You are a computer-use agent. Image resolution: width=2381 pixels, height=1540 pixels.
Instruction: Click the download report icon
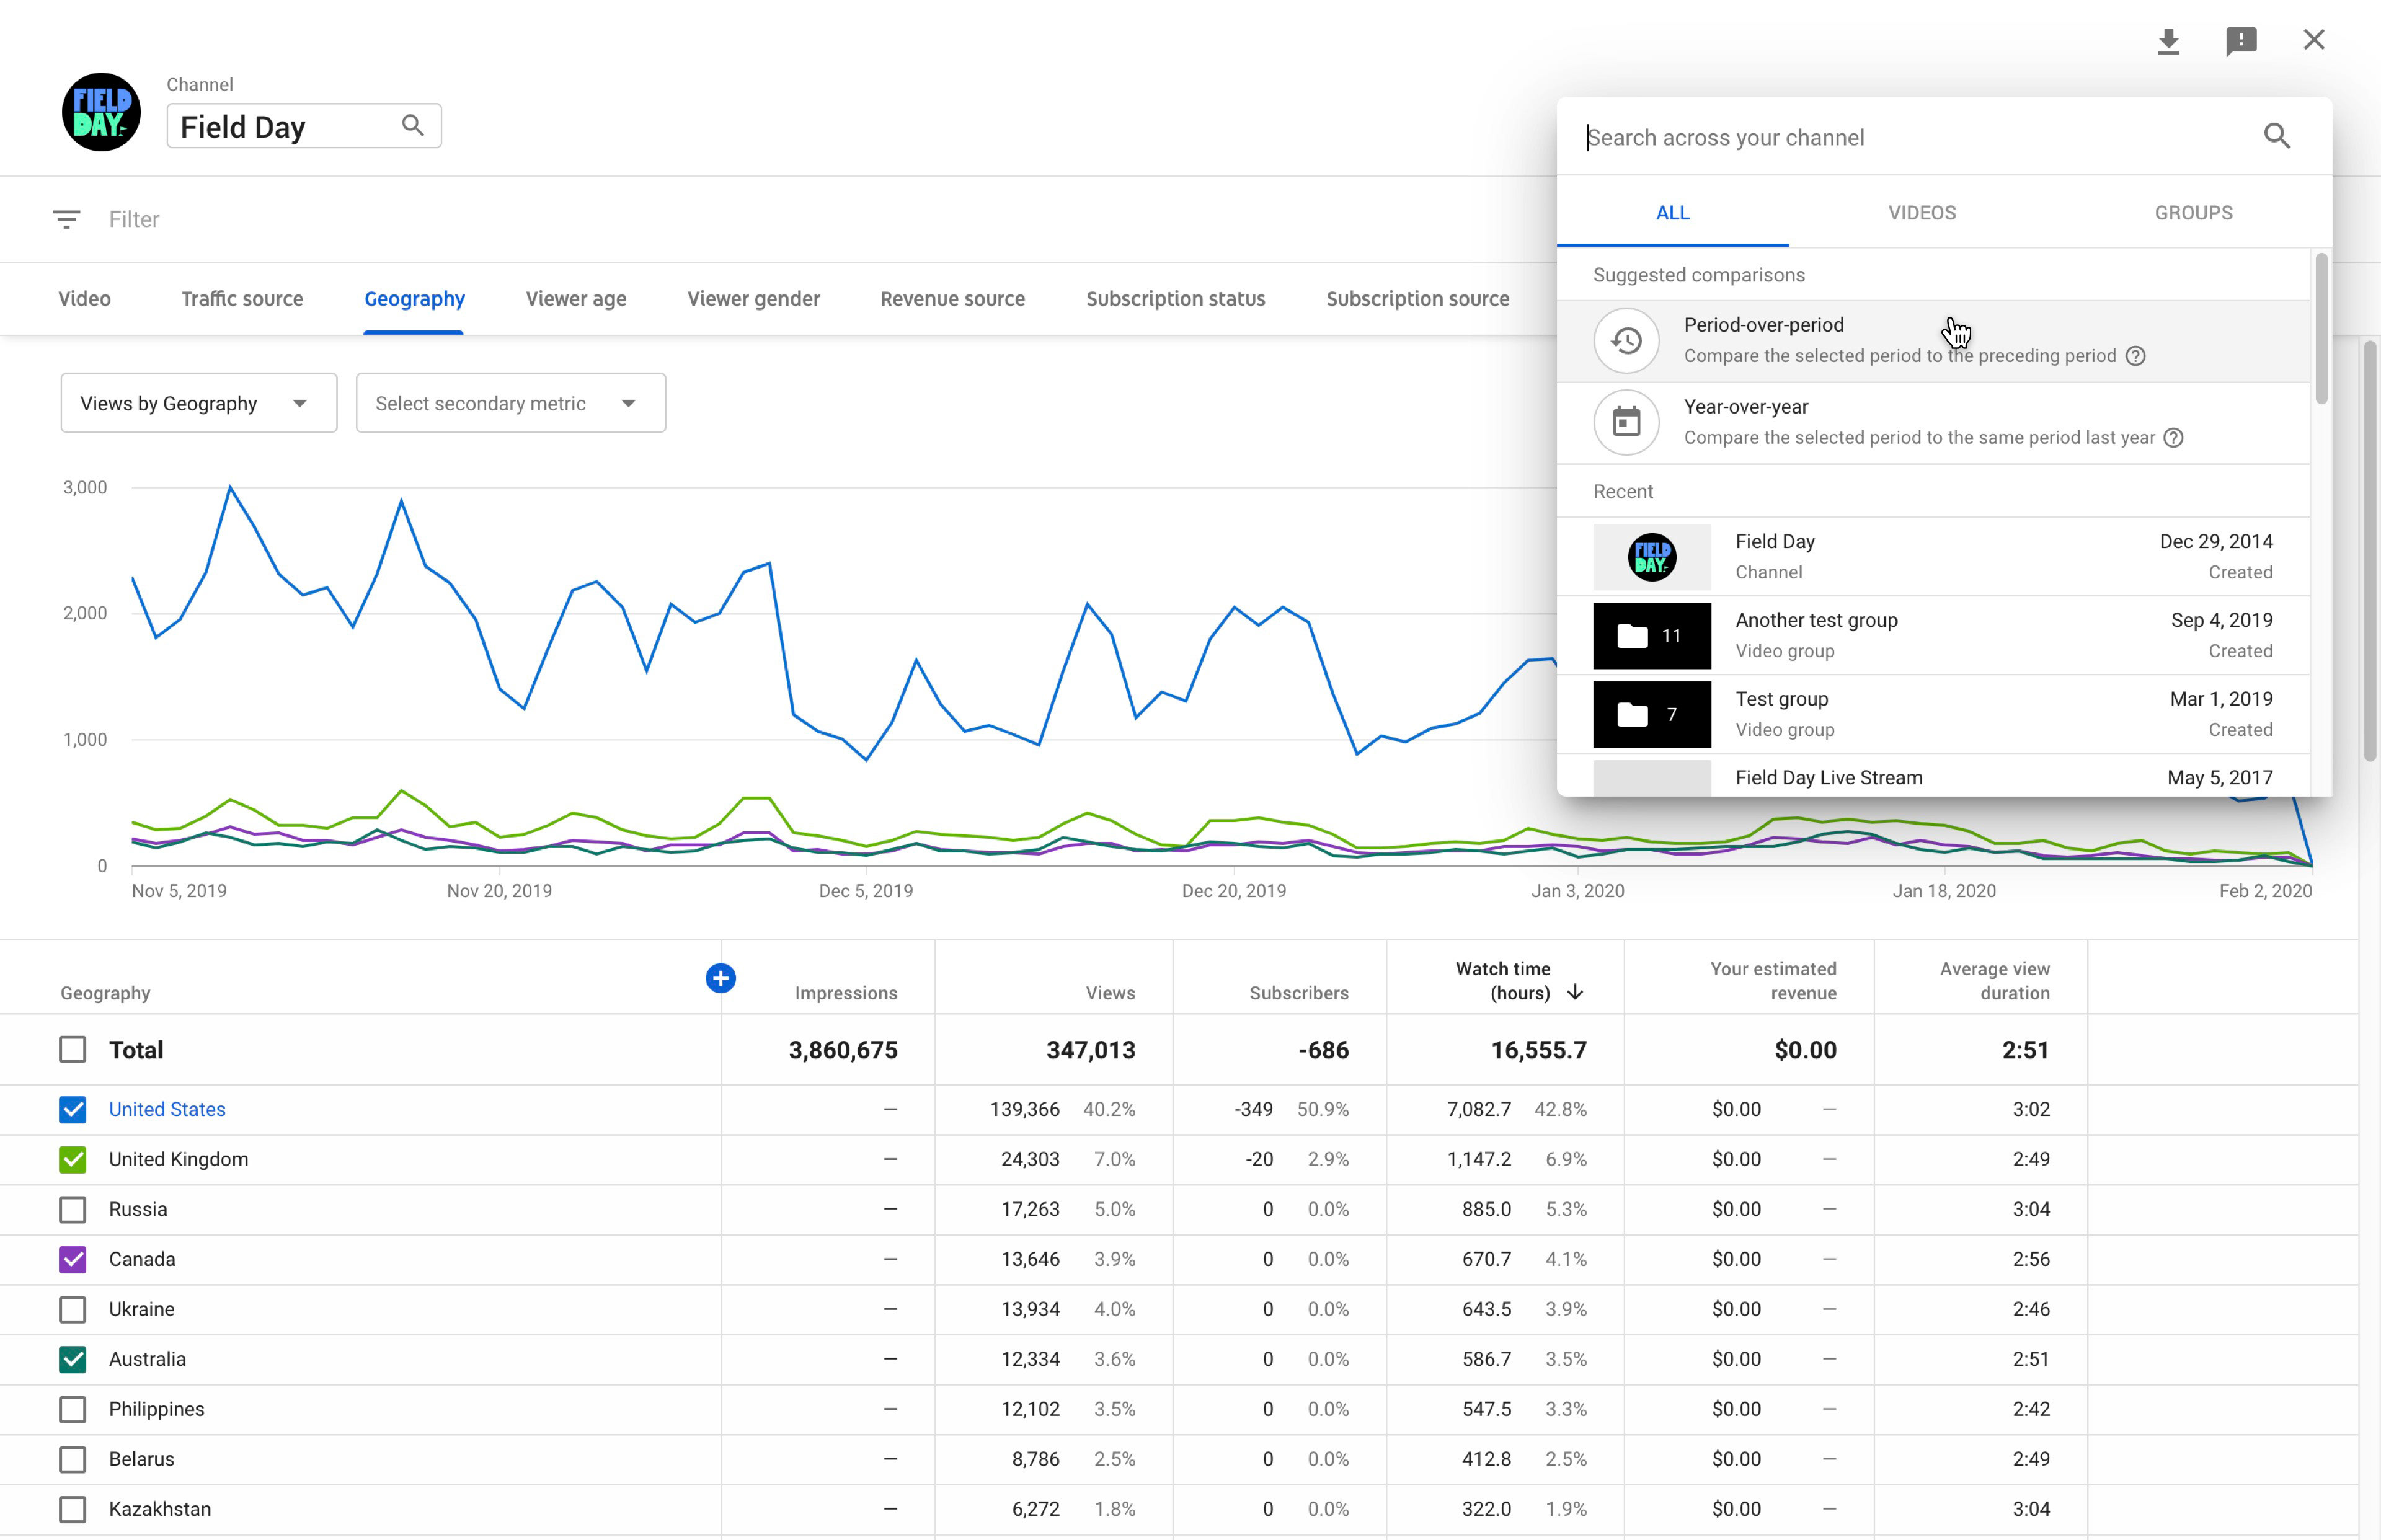(2168, 41)
